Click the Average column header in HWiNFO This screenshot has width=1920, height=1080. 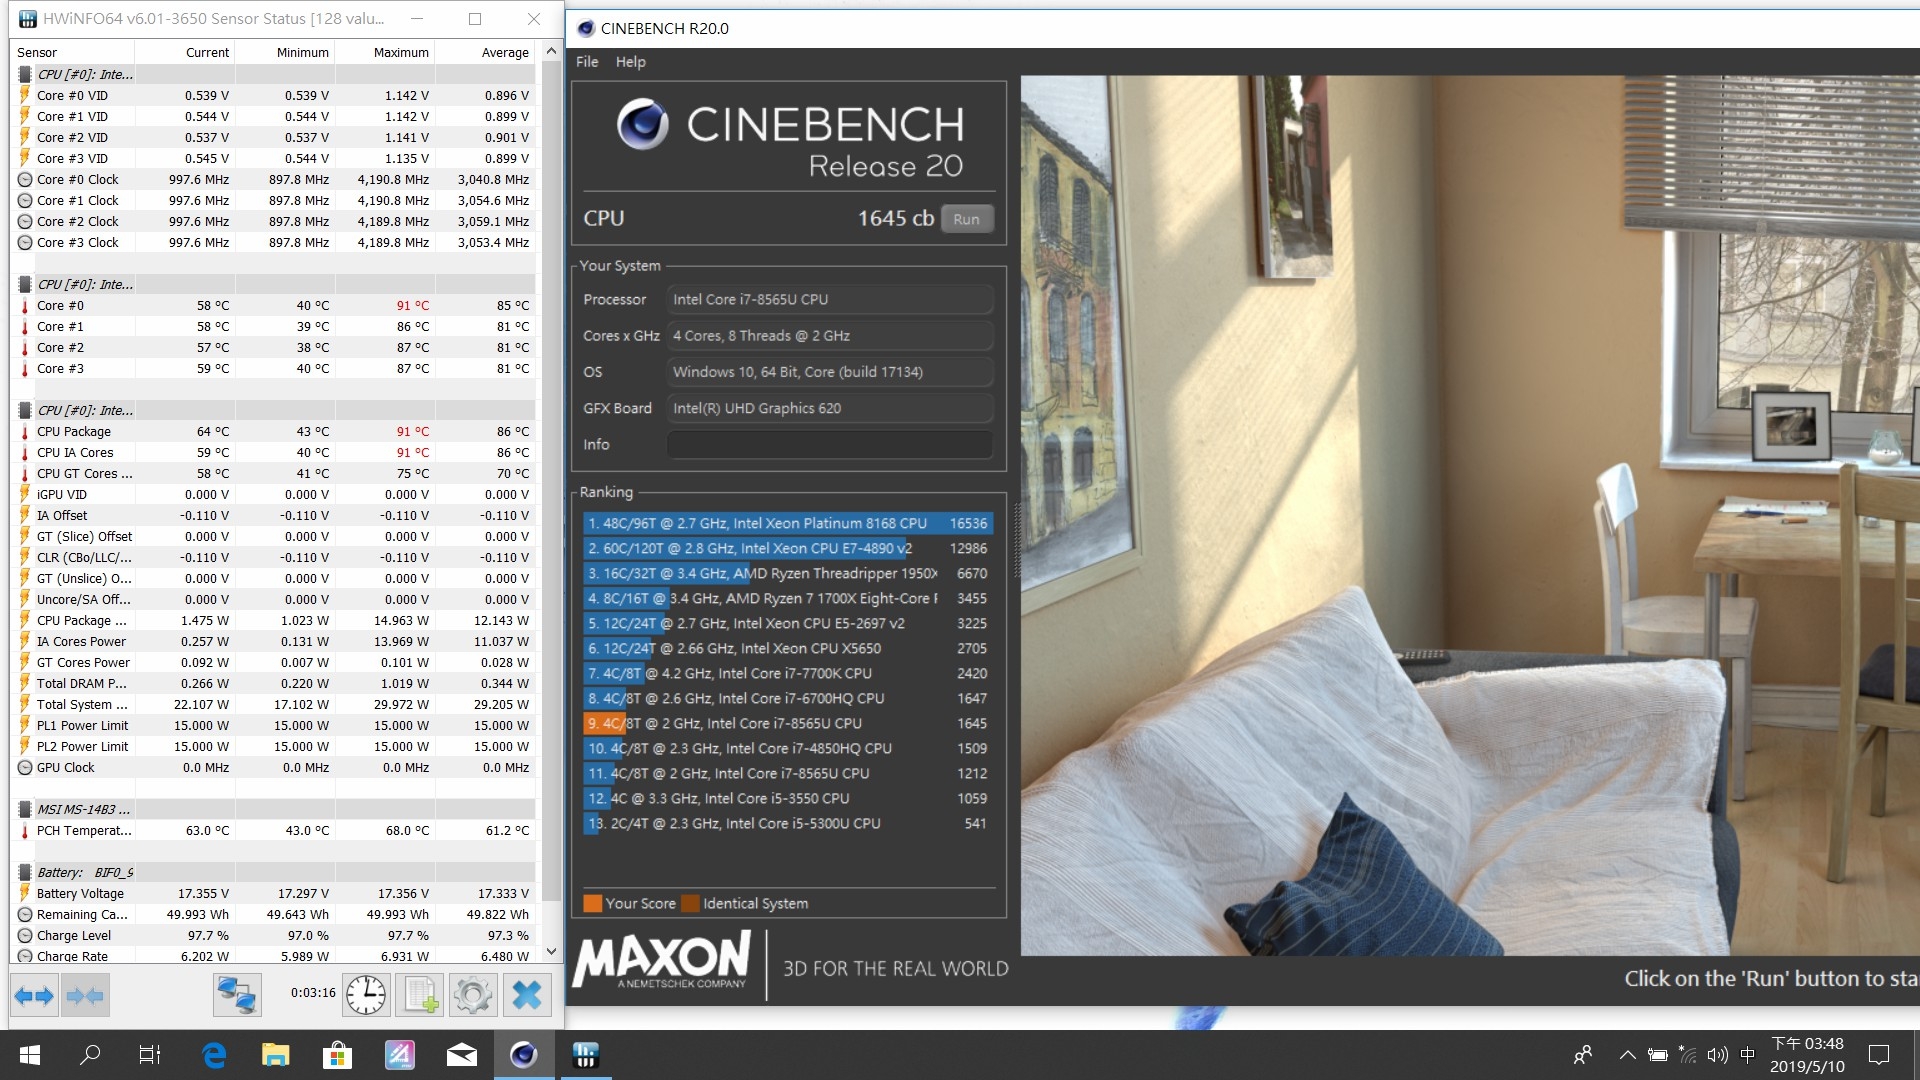486,52
